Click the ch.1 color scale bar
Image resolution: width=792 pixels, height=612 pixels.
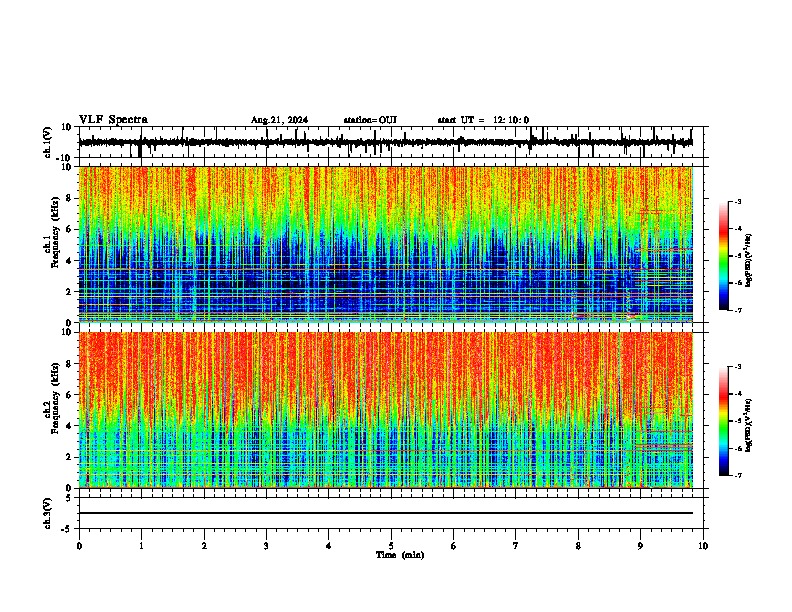pyautogui.click(x=724, y=256)
